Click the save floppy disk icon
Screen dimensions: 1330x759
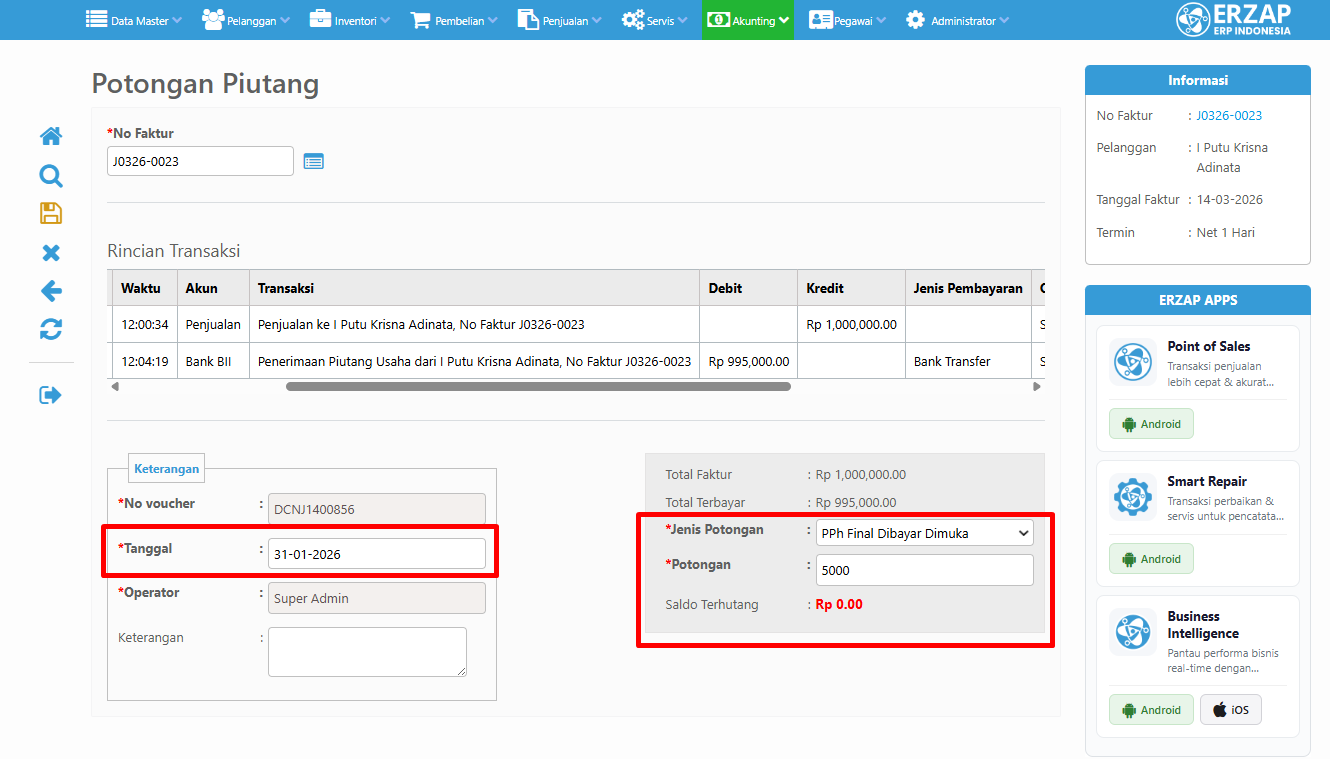[x=51, y=213]
